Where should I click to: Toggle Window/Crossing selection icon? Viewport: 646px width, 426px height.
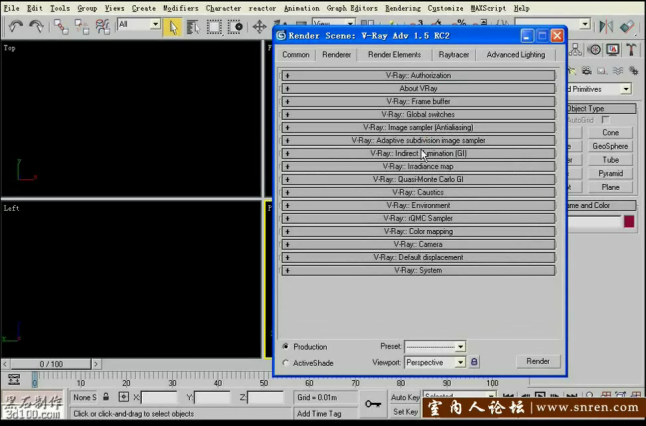click(x=235, y=27)
